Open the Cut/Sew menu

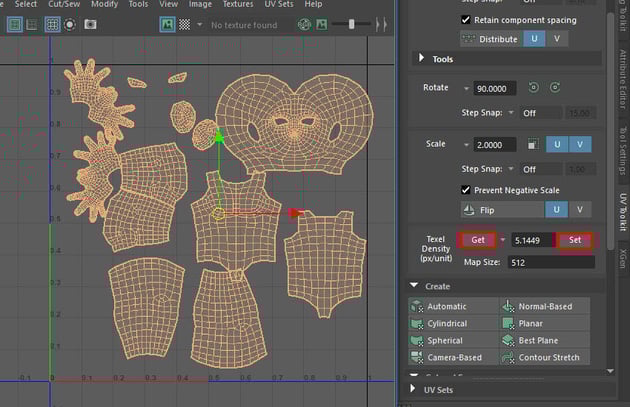click(64, 4)
